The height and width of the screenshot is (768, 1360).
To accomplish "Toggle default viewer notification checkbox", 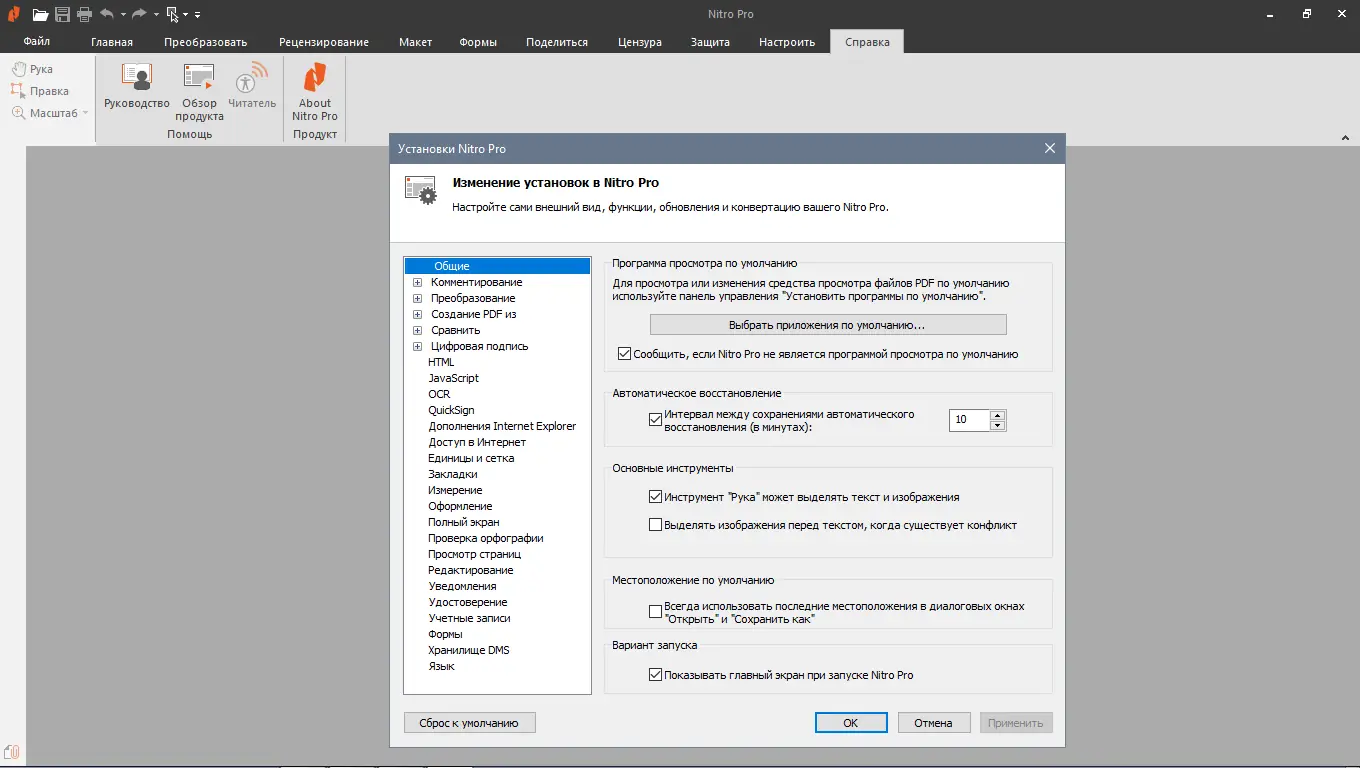I will (x=625, y=354).
